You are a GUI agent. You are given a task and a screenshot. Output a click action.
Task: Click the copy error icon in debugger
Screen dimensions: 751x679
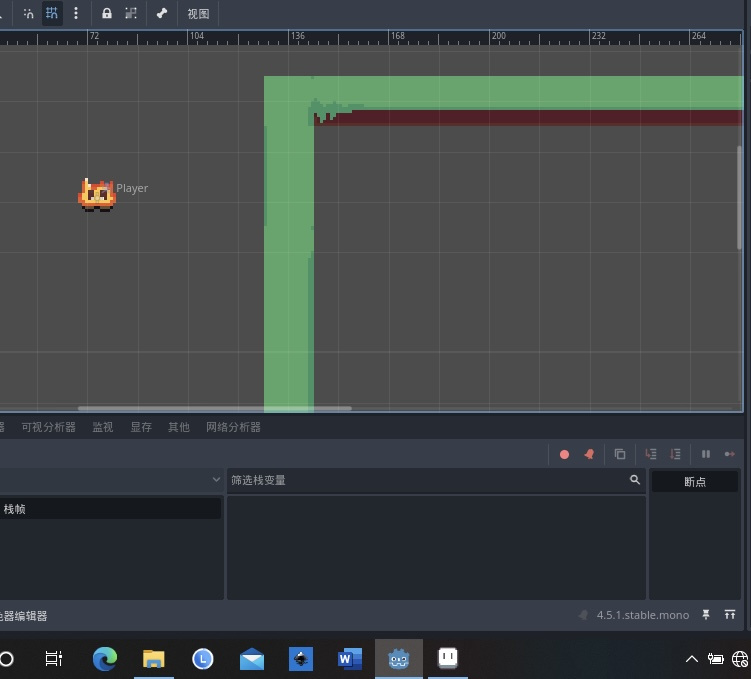point(620,454)
